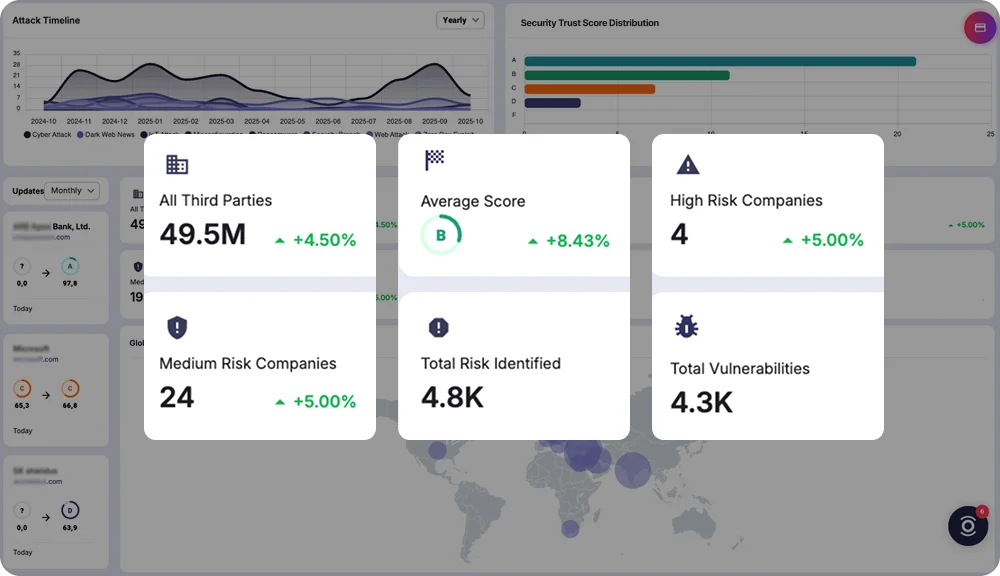Toggle the Dark Web News legend entry
The height and width of the screenshot is (576, 1000).
click(x=106, y=135)
